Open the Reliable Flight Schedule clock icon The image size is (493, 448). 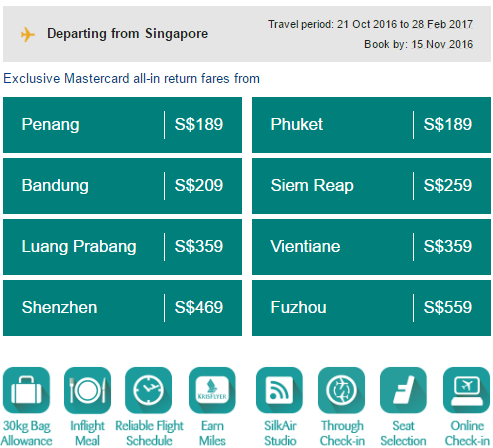[148, 390]
